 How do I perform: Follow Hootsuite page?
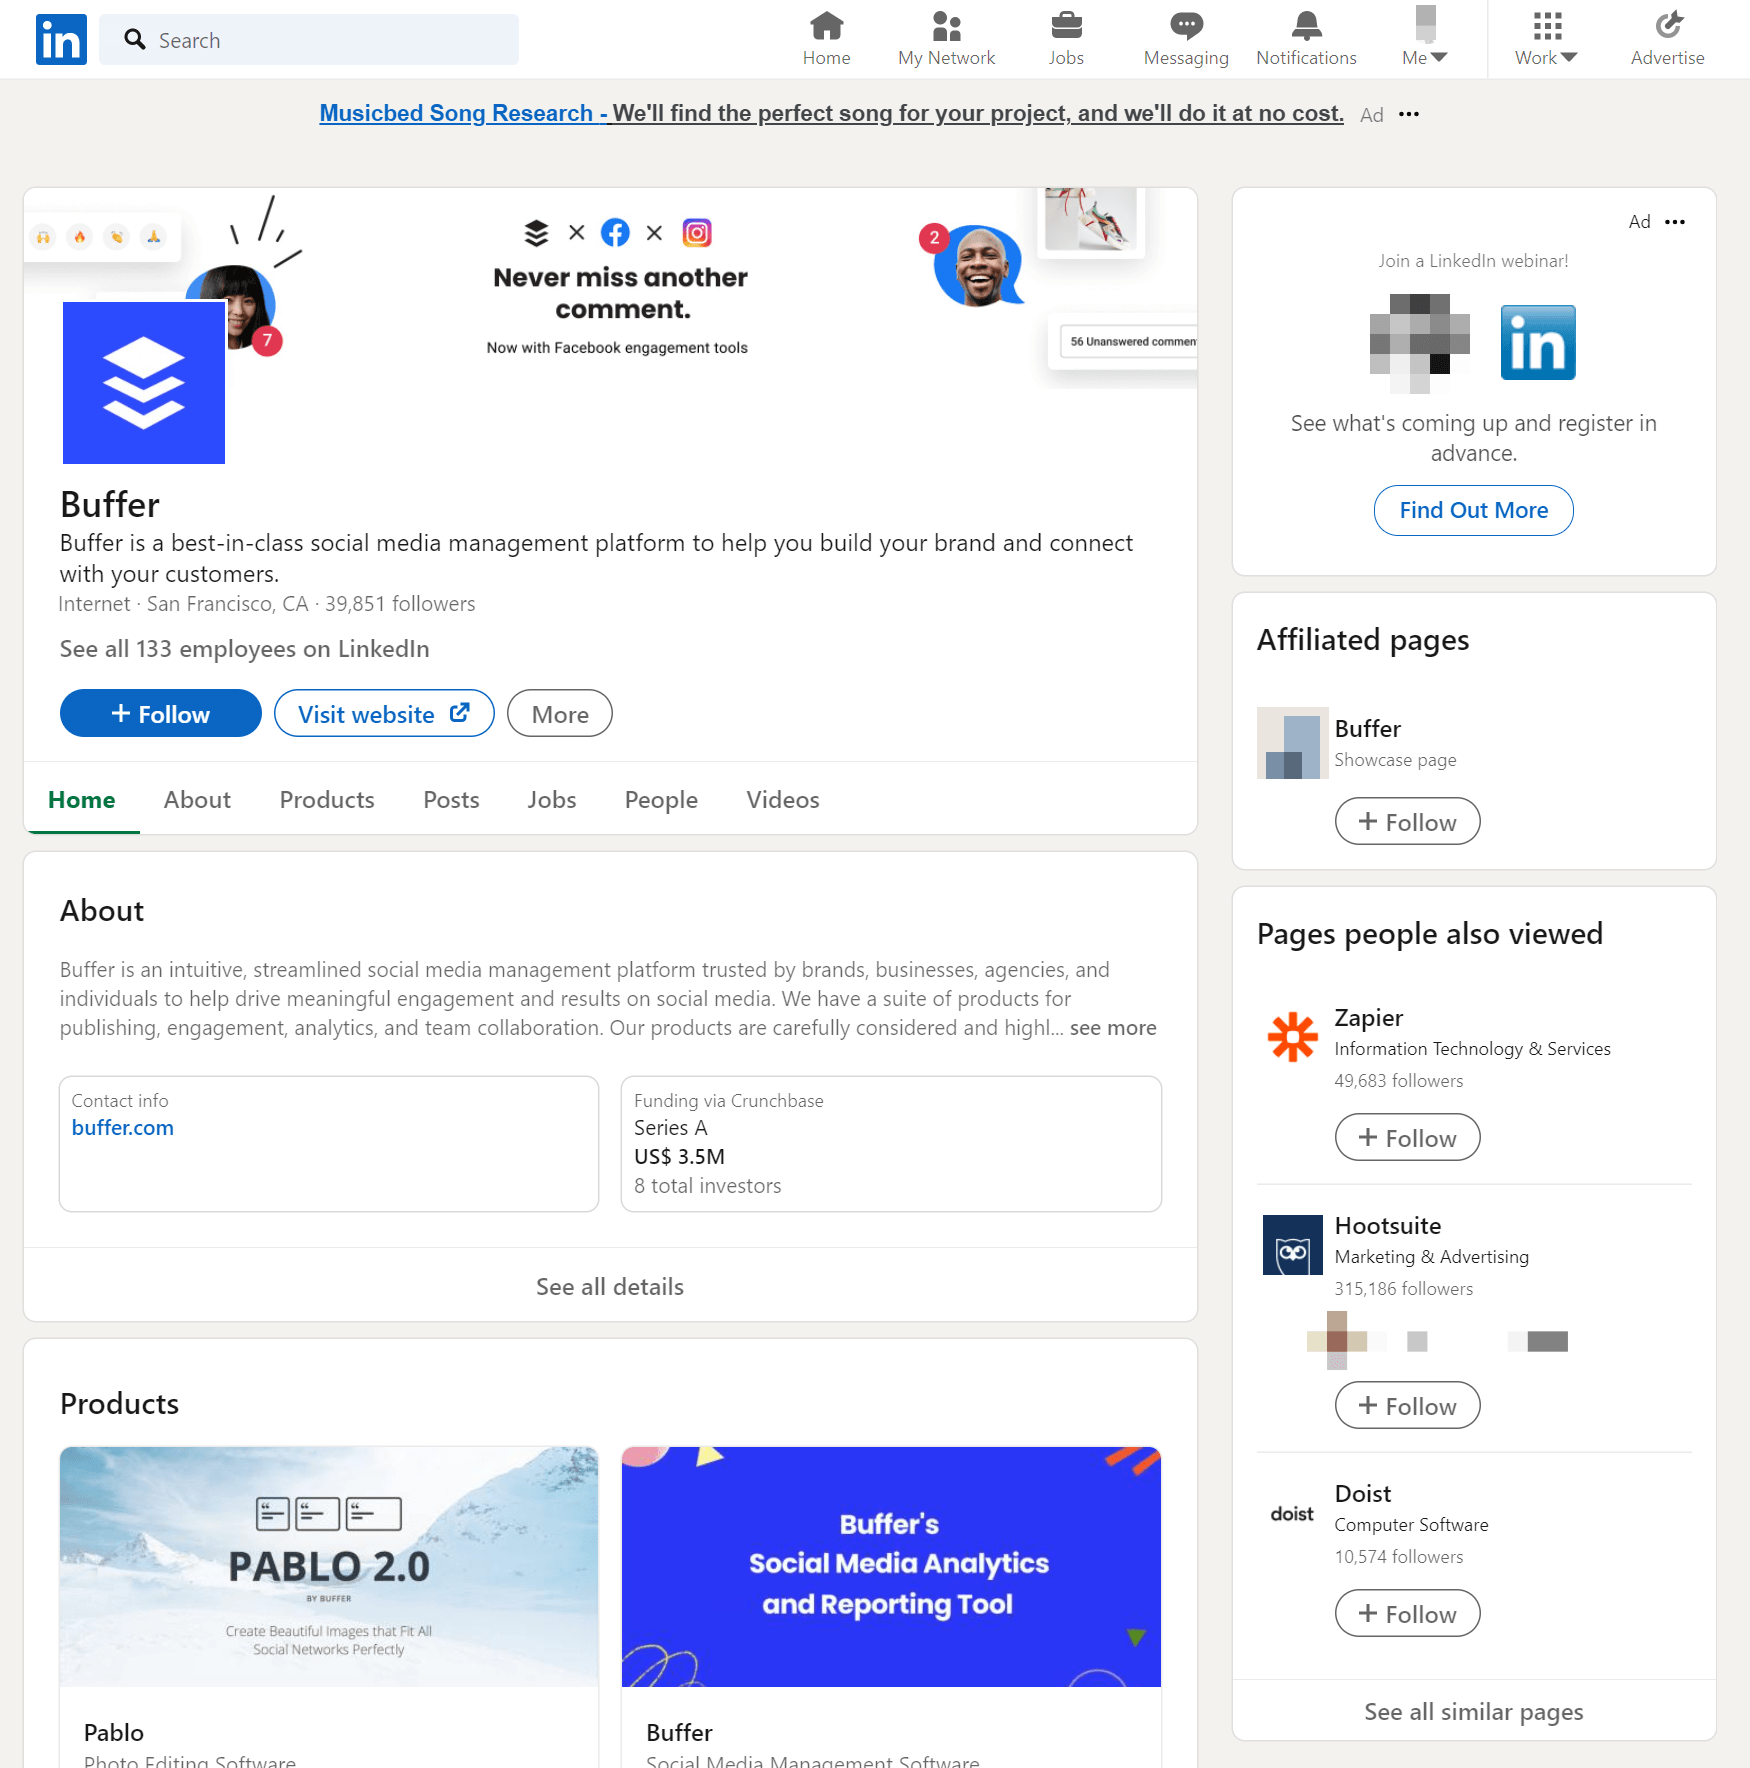pyautogui.click(x=1407, y=1405)
